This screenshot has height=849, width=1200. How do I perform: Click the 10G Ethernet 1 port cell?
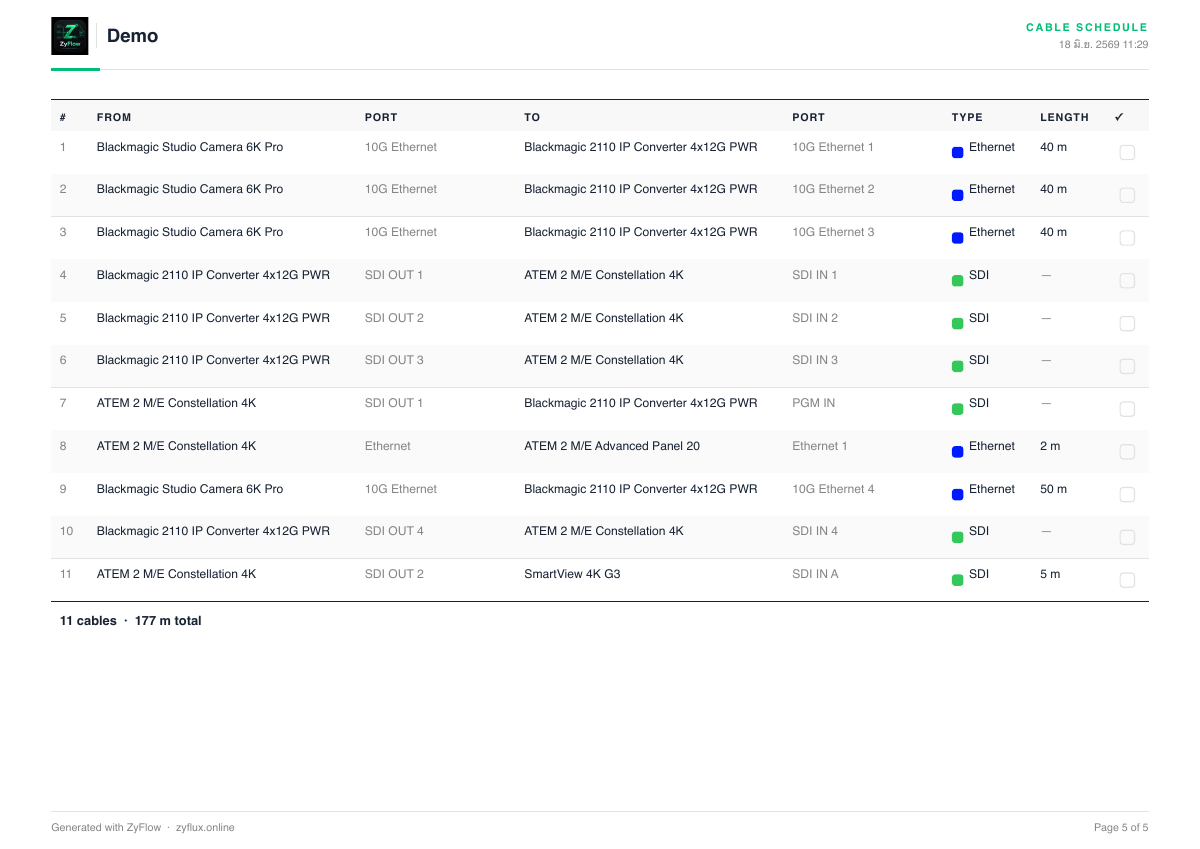[x=833, y=147]
